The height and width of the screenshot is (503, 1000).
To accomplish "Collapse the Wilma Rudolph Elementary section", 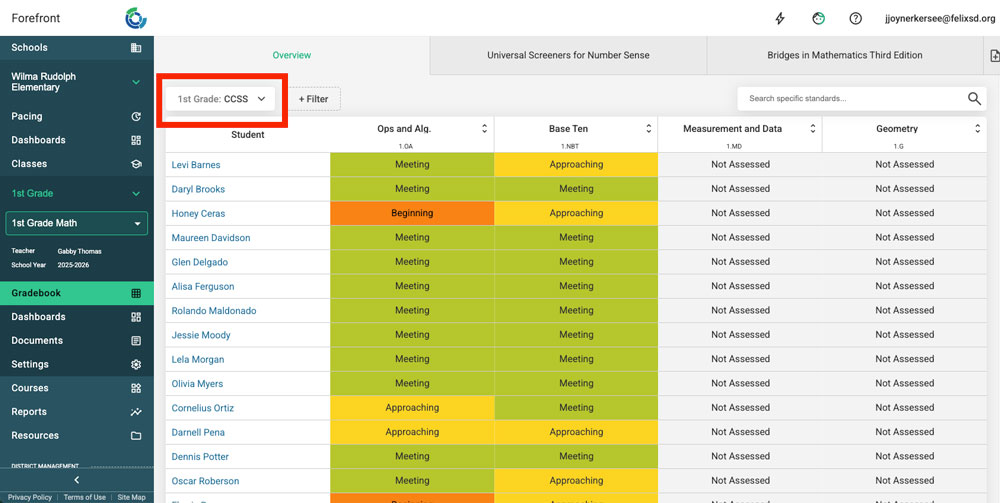I will pos(136,82).
